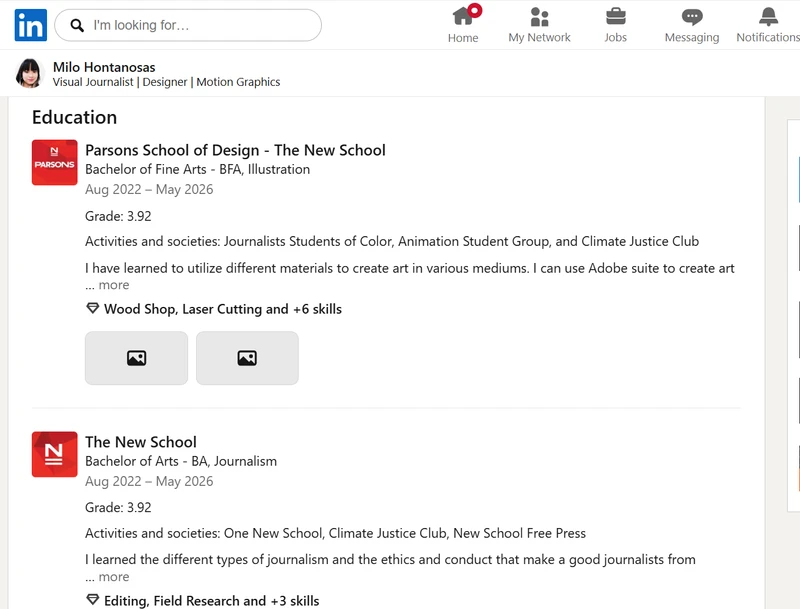The image size is (800, 609).
Task: Open "Editing, Field Research and +3 skills"
Action: pyautogui.click(x=211, y=601)
